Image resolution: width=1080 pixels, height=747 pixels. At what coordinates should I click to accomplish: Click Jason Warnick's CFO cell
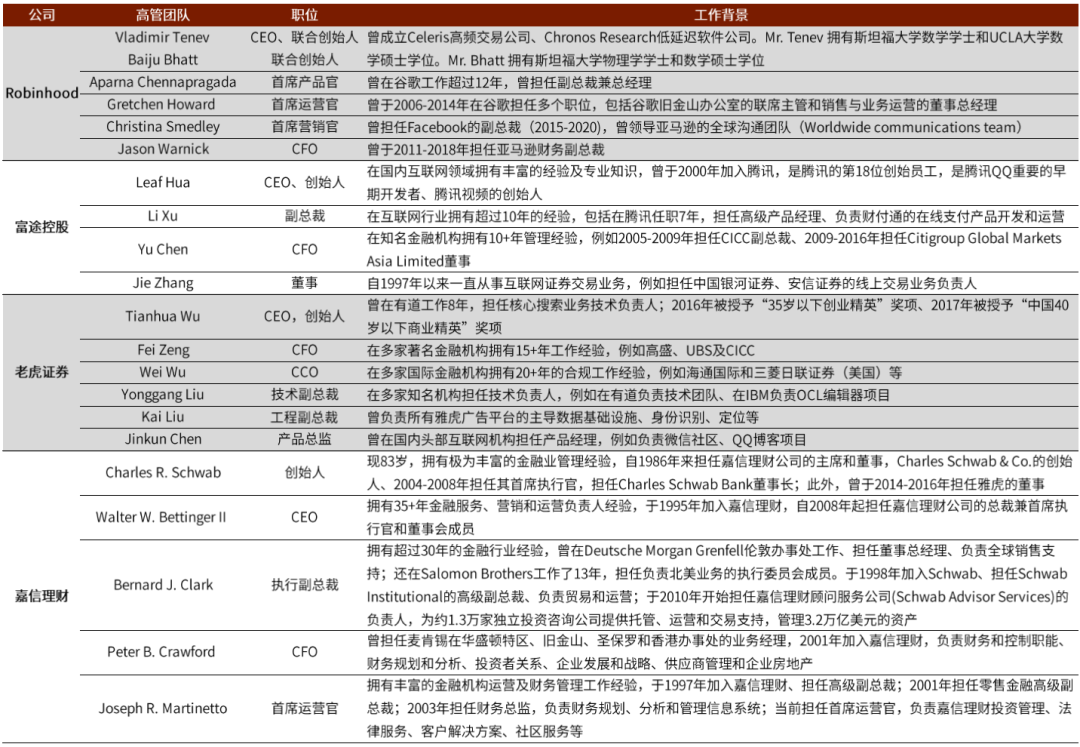[304, 149]
